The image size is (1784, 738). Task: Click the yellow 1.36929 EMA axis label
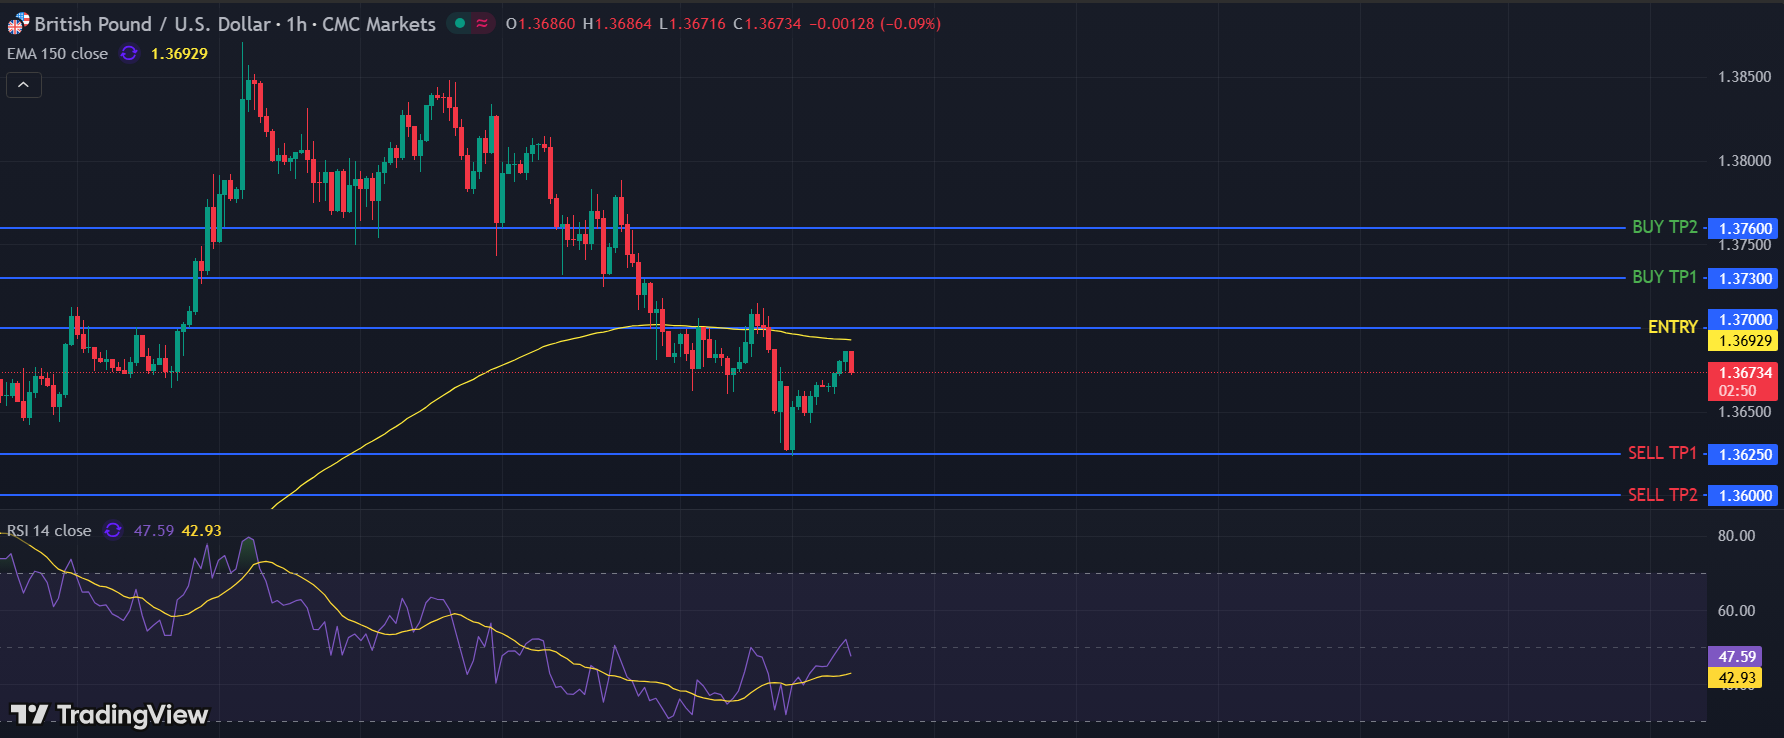tap(1744, 341)
